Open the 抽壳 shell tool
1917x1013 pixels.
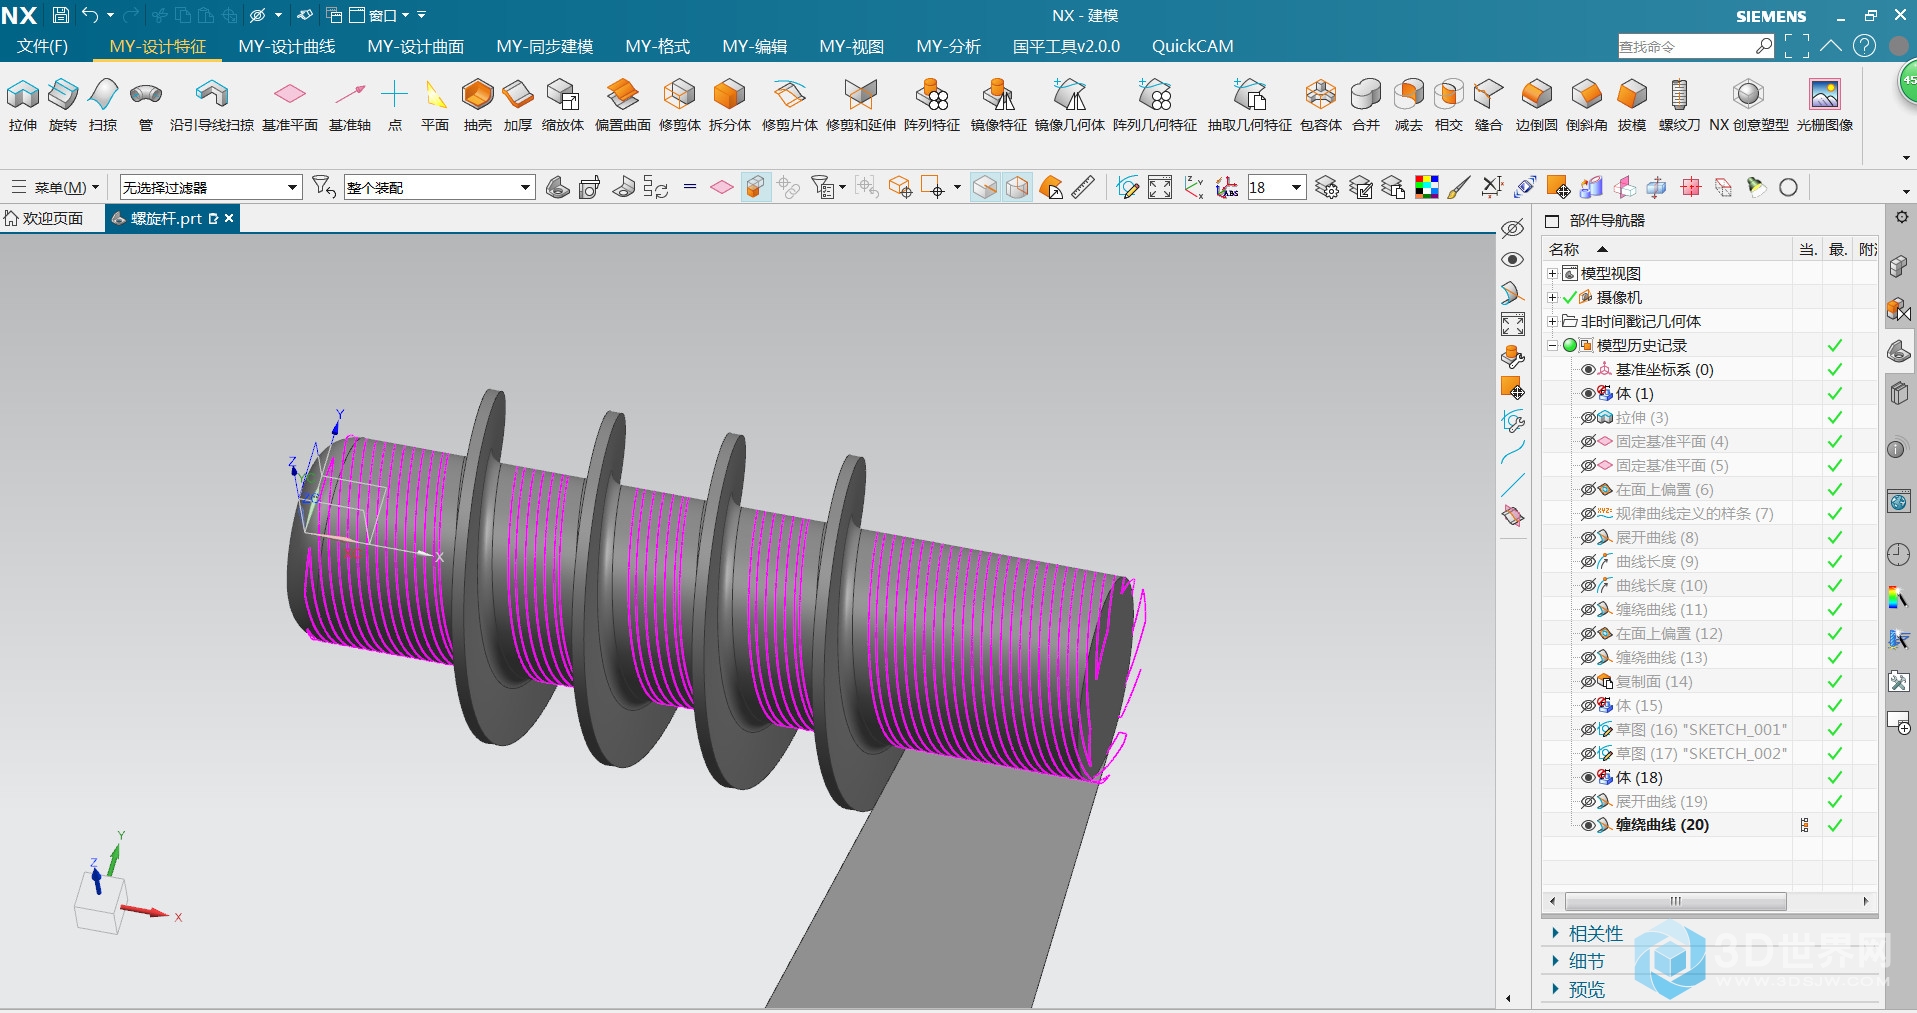click(x=478, y=105)
